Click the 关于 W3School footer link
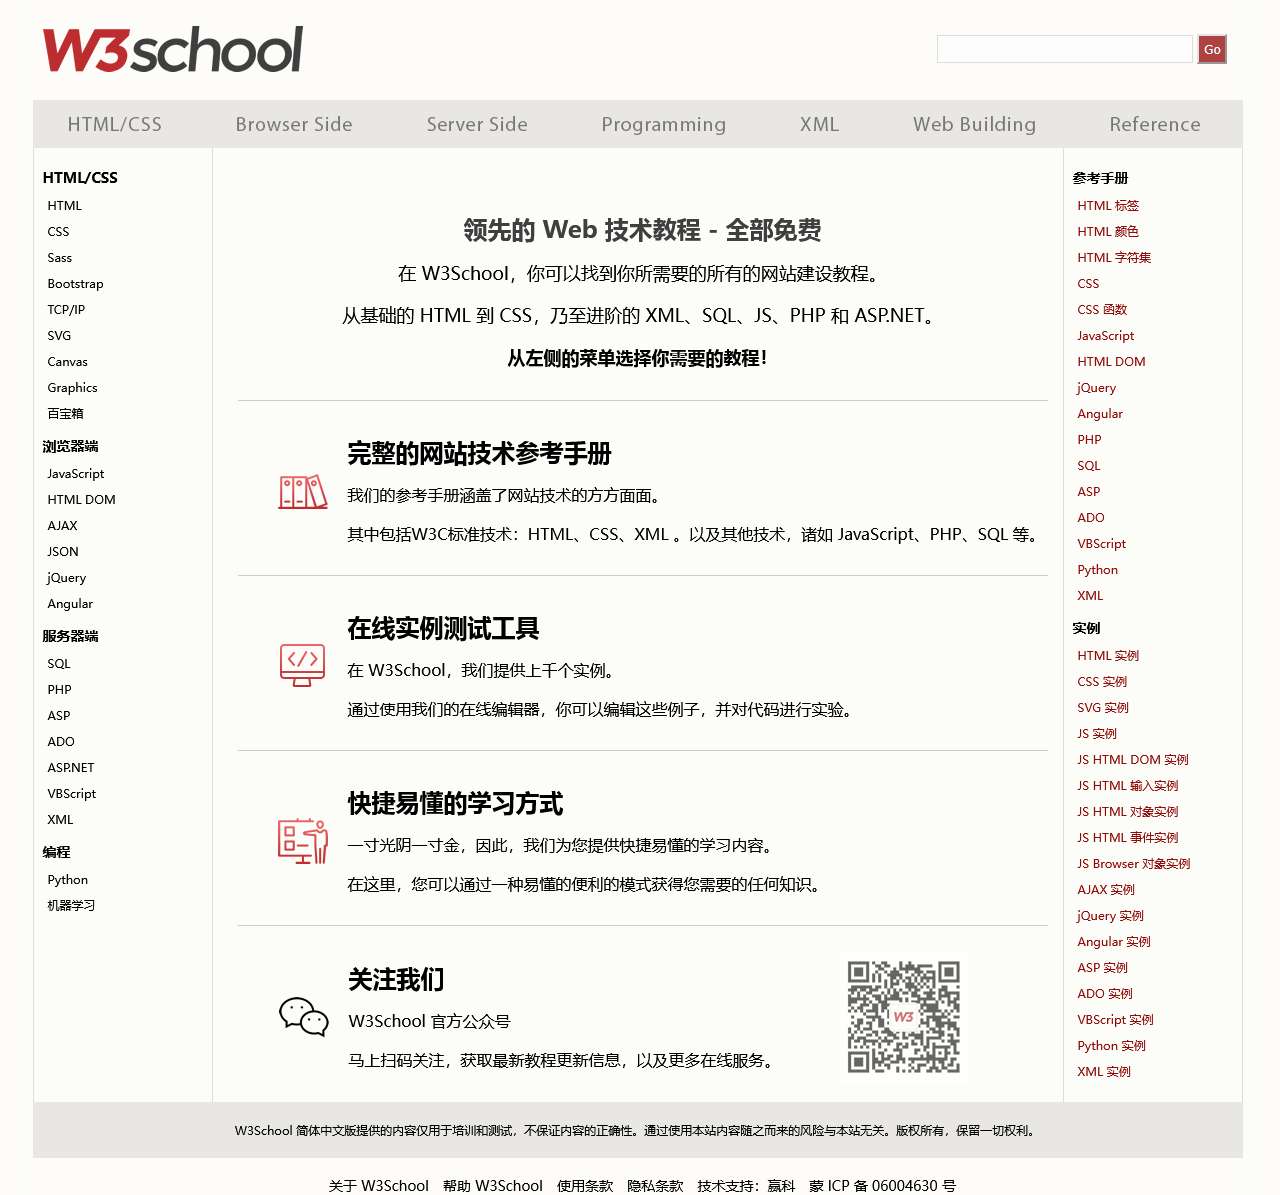1280x1195 pixels. [377, 1185]
